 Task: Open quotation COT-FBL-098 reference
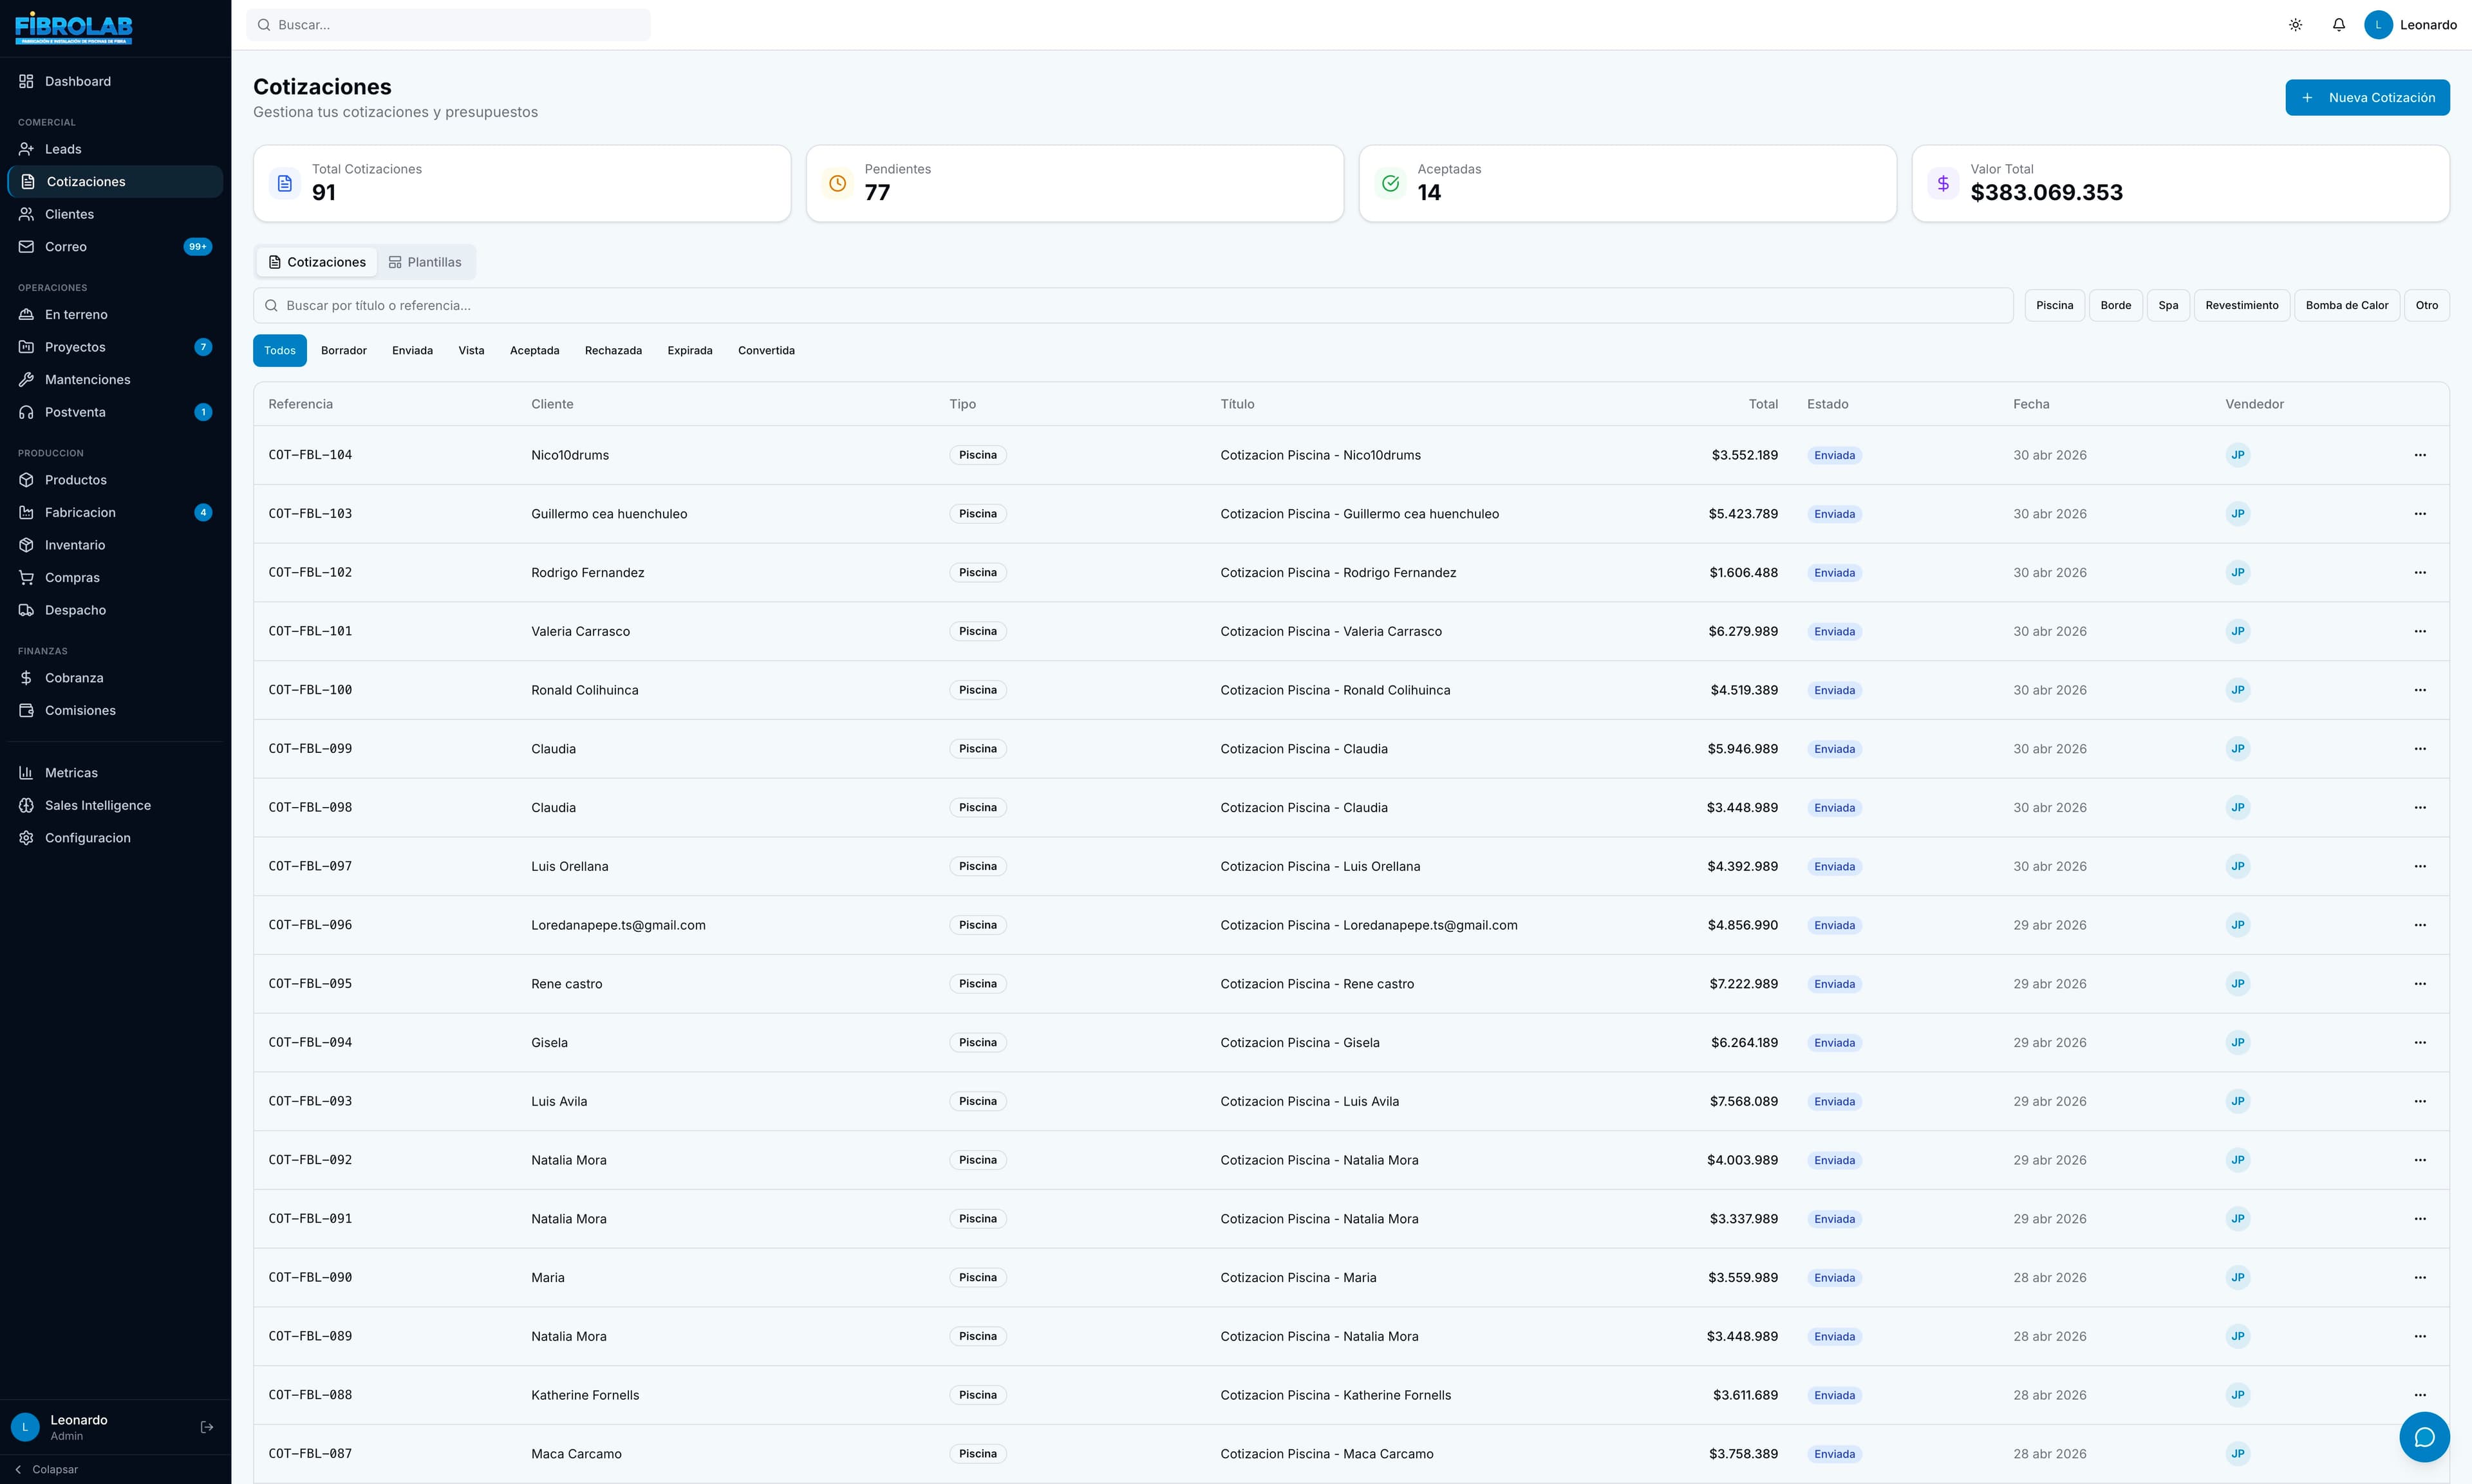[x=310, y=808]
